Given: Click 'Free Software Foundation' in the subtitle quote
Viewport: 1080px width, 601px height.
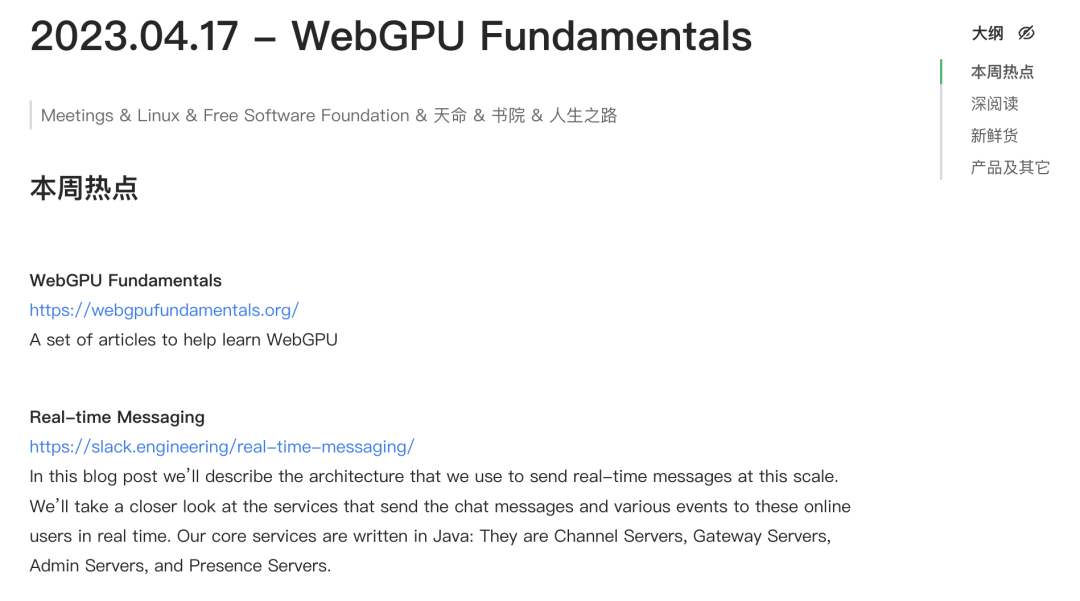Looking at the screenshot, I should pos(306,115).
